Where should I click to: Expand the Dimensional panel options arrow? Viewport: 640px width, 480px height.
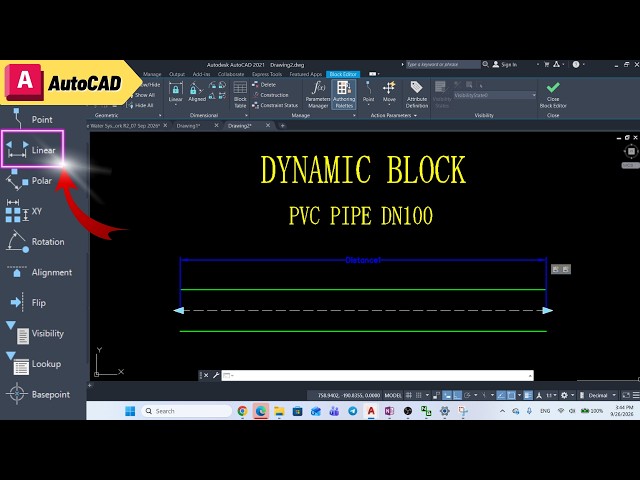pos(246,116)
